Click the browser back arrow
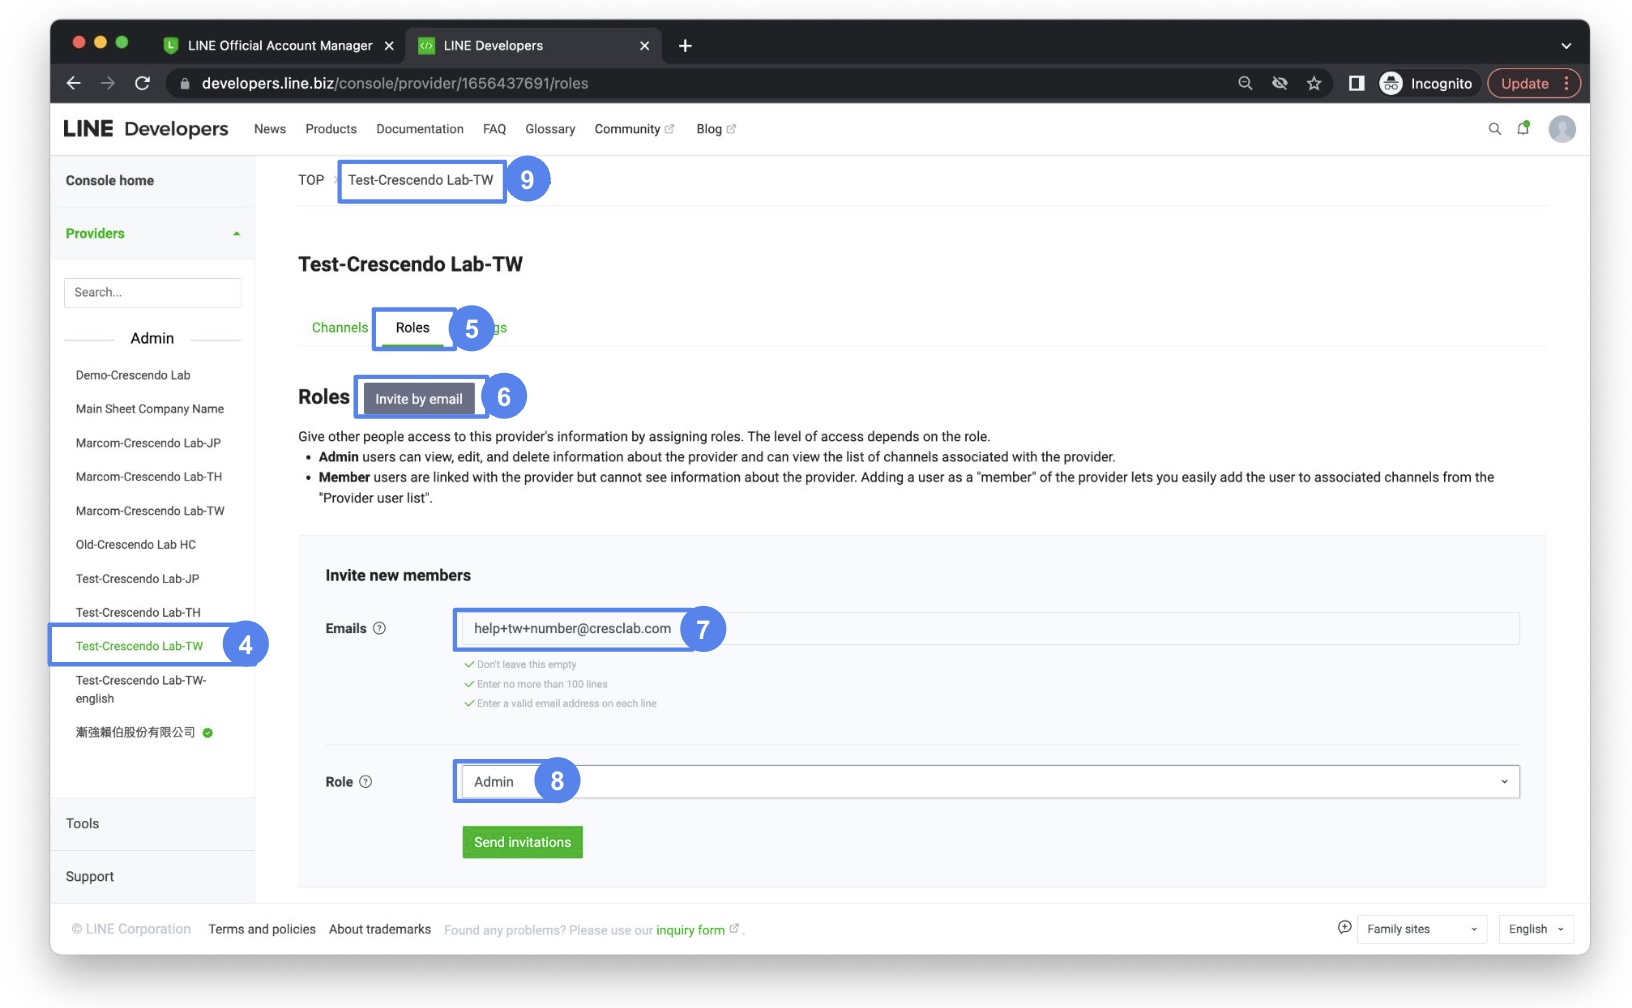1632x1008 pixels. (x=73, y=83)
